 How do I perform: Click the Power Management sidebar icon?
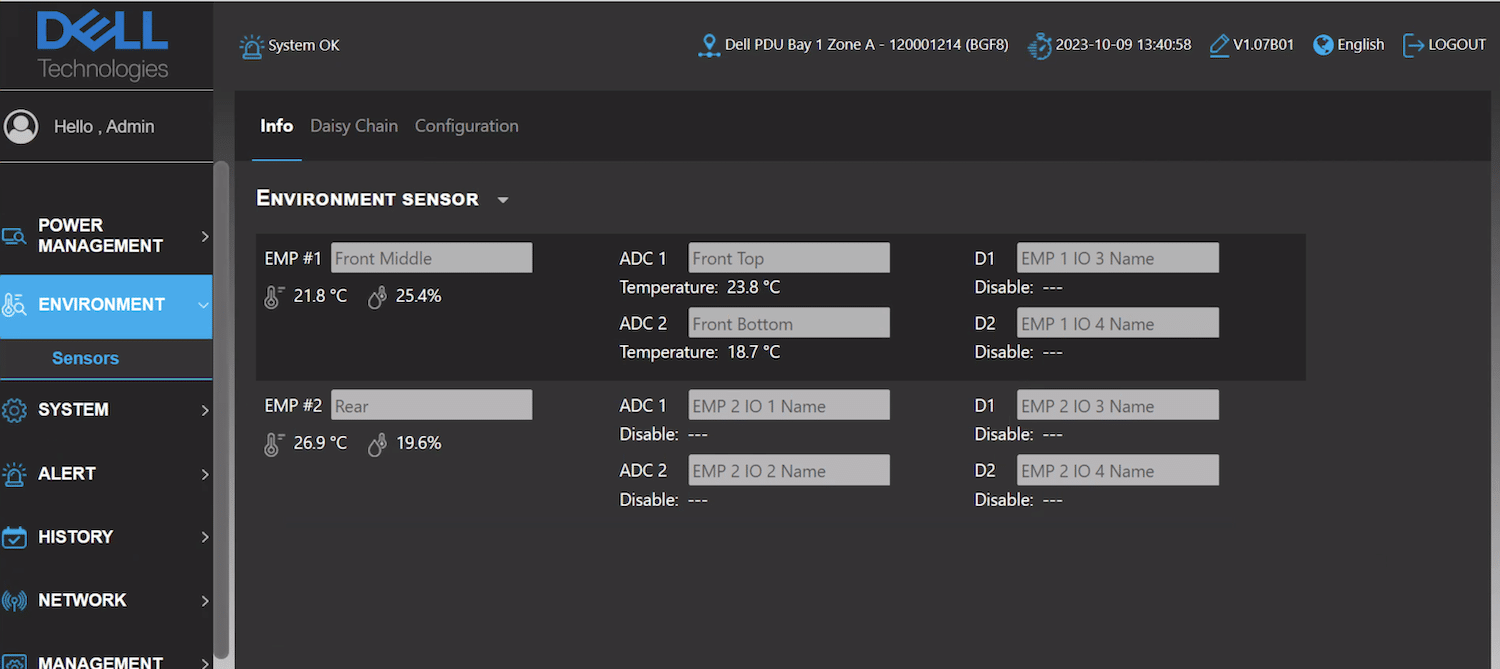click(14, 236)
